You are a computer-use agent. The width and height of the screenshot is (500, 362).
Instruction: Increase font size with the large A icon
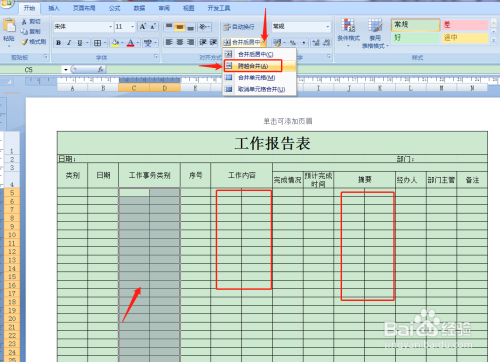(143, 26)
